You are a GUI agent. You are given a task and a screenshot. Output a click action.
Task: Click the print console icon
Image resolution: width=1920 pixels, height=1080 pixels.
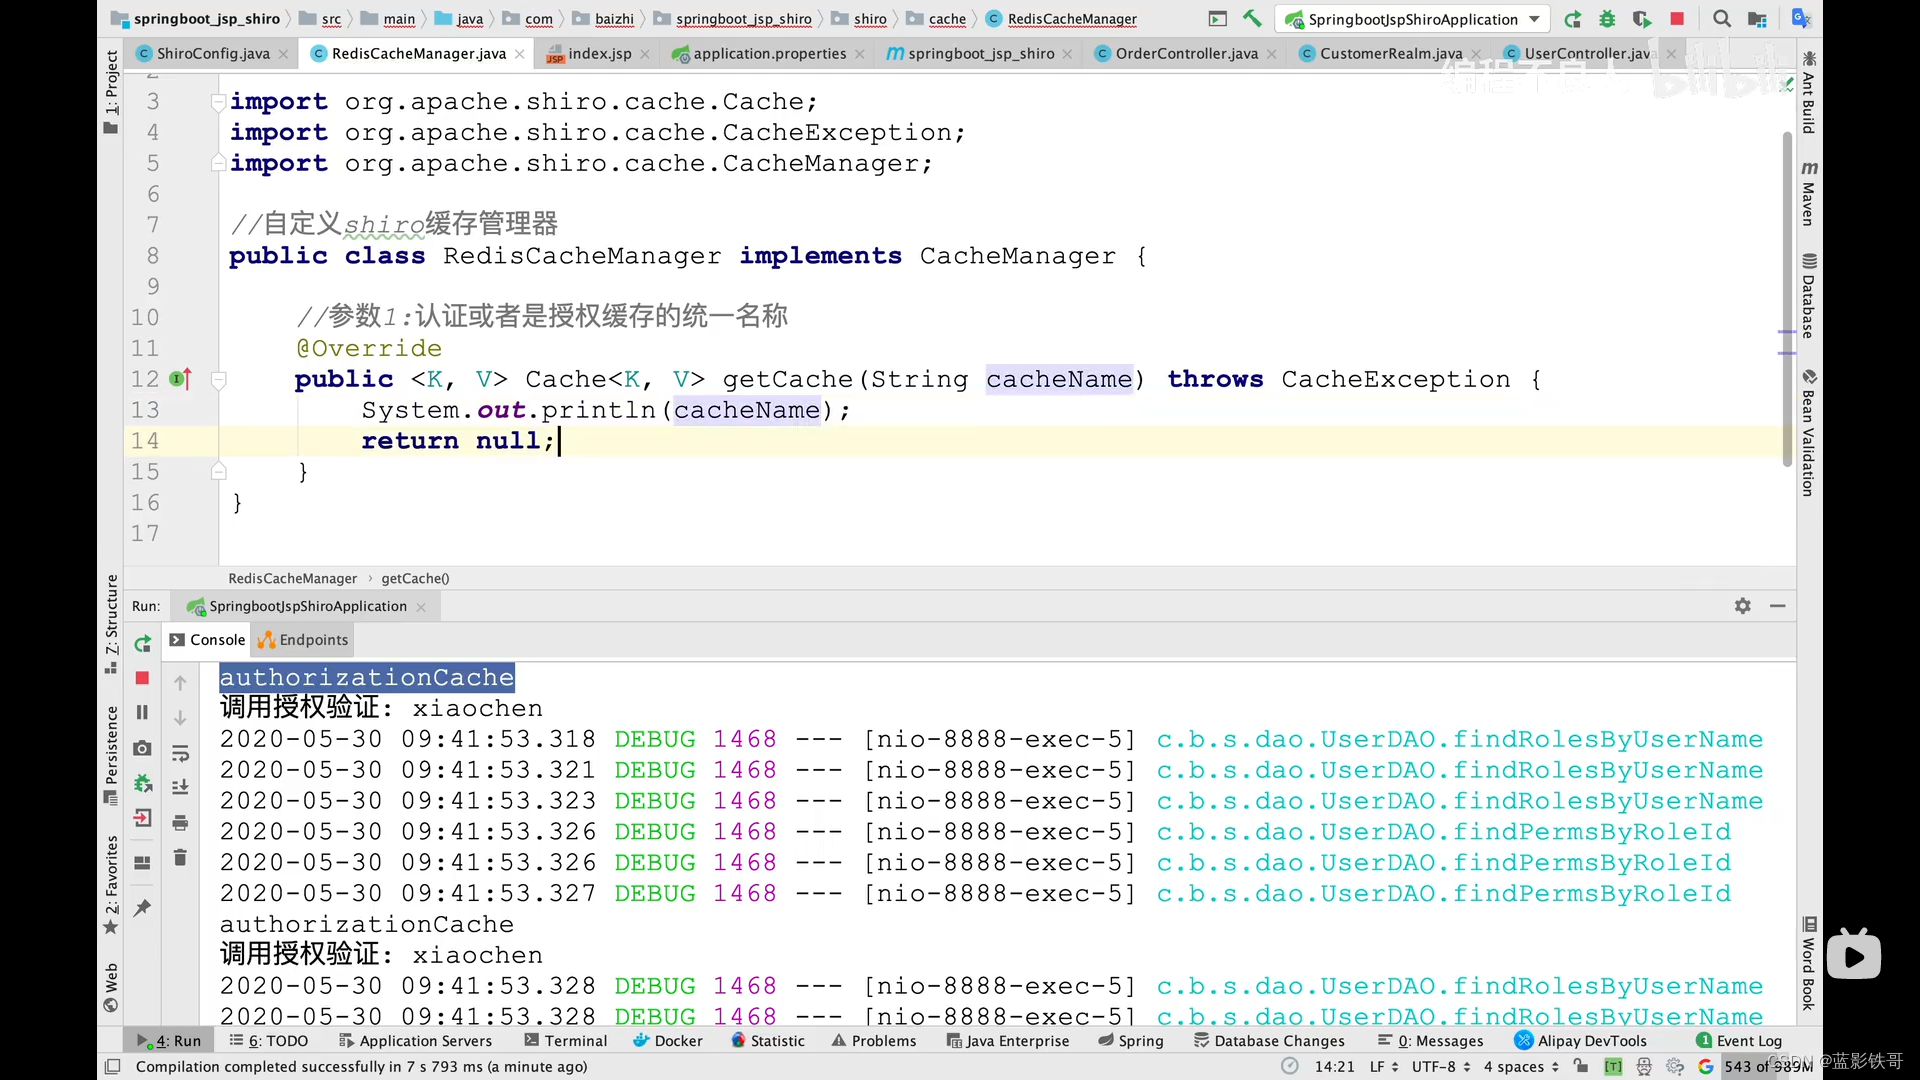click(x=180, y=823)
